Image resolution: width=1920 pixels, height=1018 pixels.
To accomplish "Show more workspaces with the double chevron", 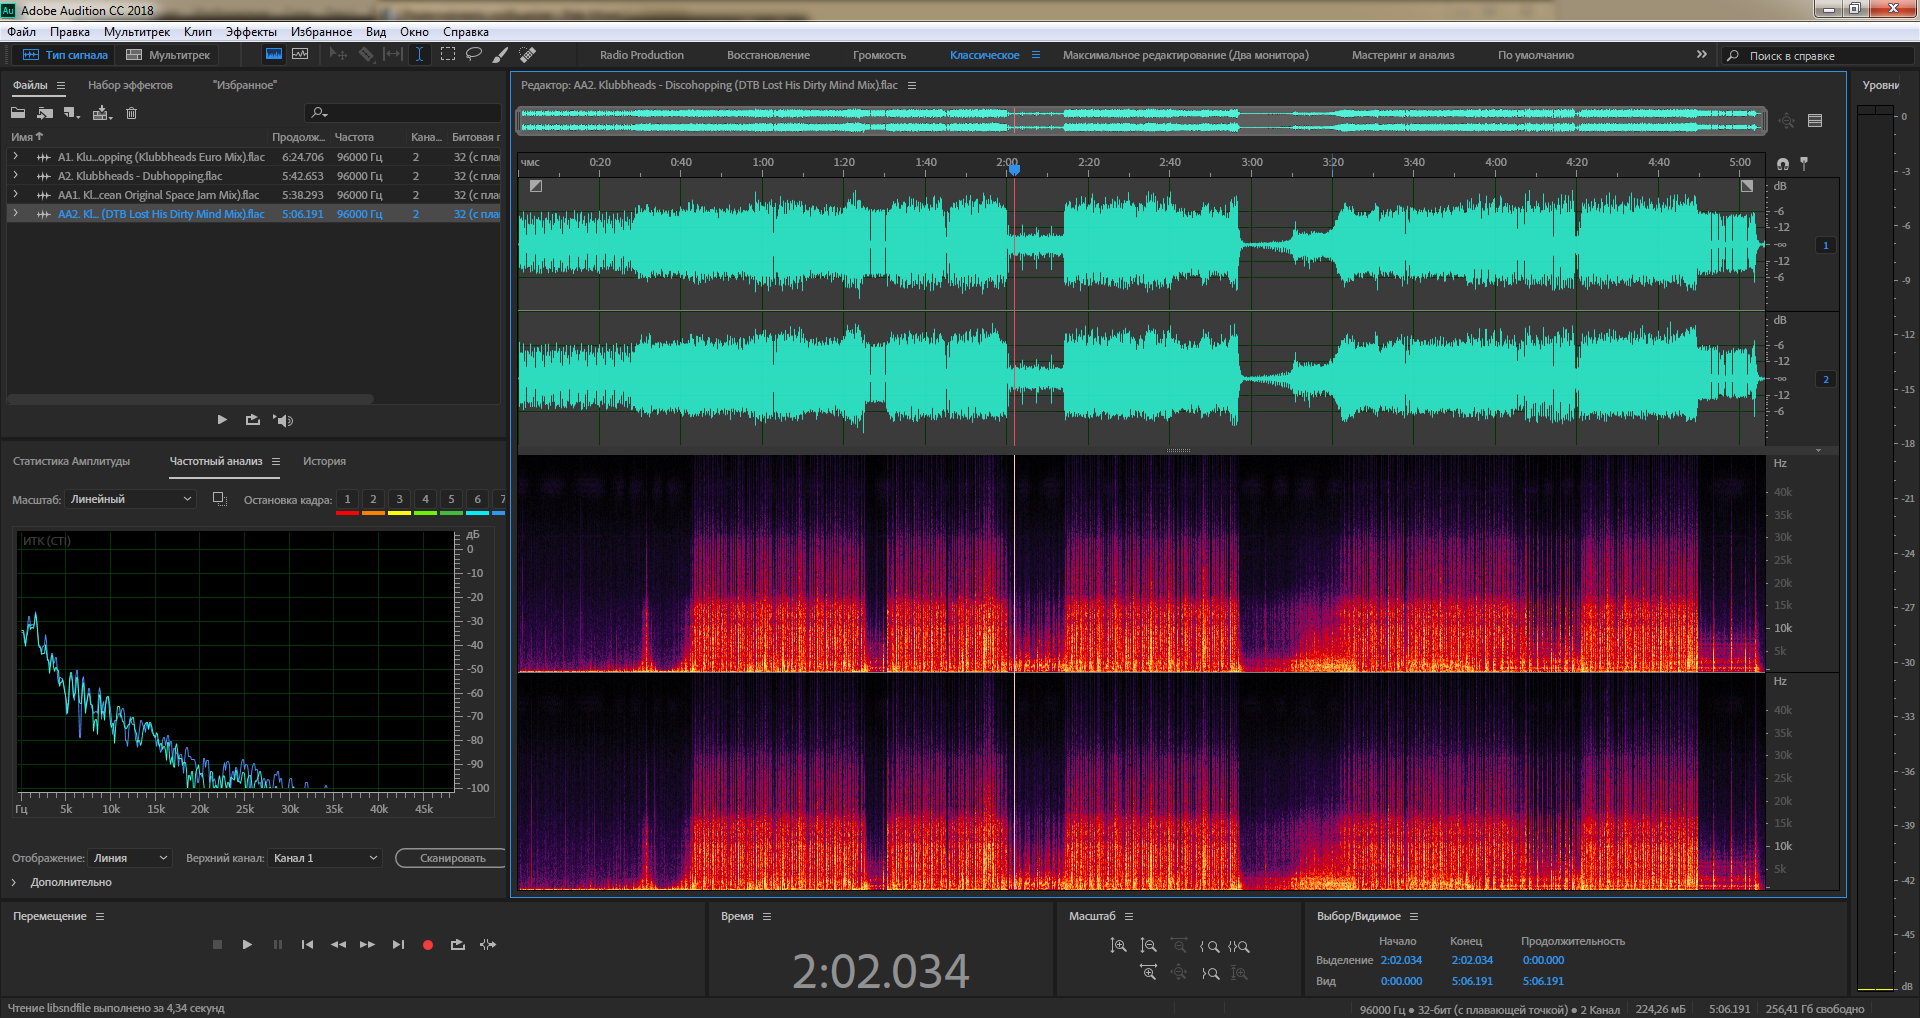I will pyautogui.click(x=1702, y=55).
